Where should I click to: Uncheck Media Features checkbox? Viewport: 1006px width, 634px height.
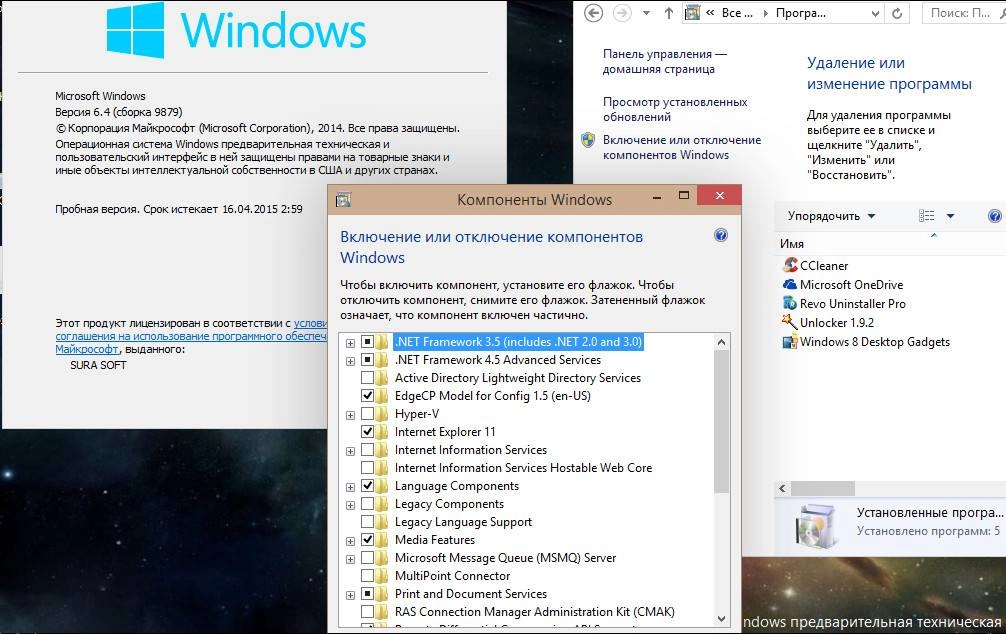[x=368, y=540]
